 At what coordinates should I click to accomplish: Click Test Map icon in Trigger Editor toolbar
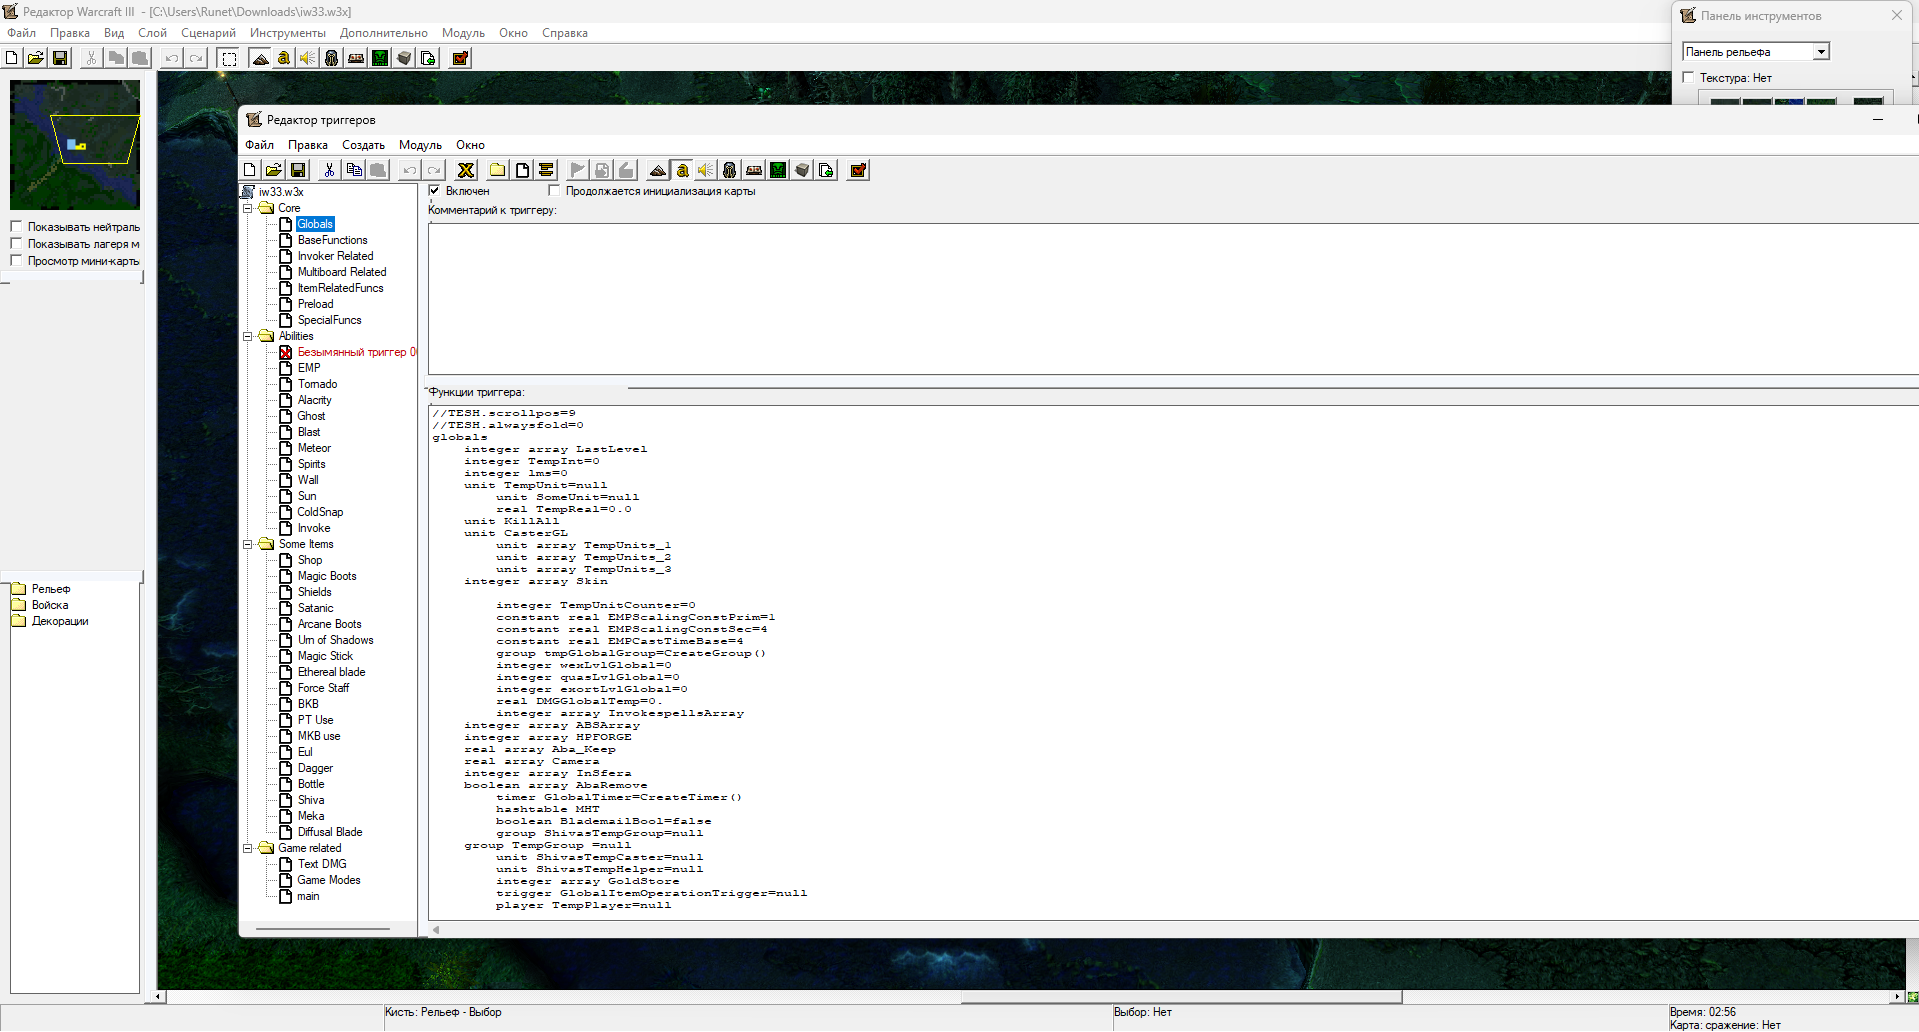click(858, 170)
